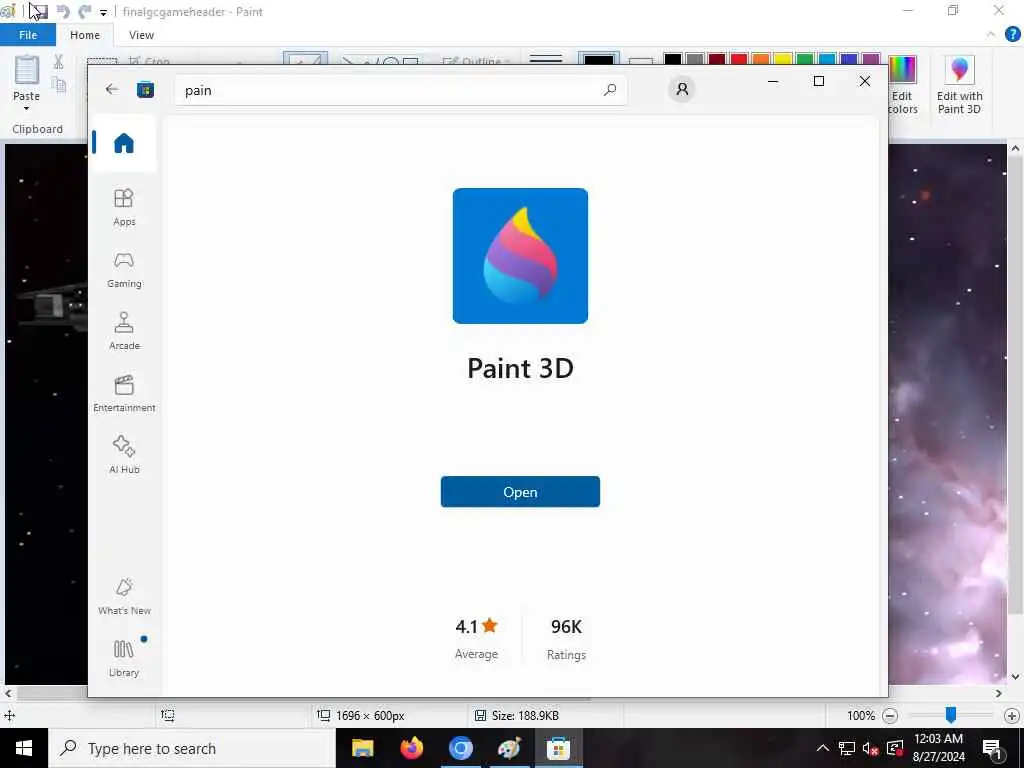Open Paint Help question mark icon
Image resolution: width=1024 pixels, height=768 pixels.
[x=1012, y=35]
